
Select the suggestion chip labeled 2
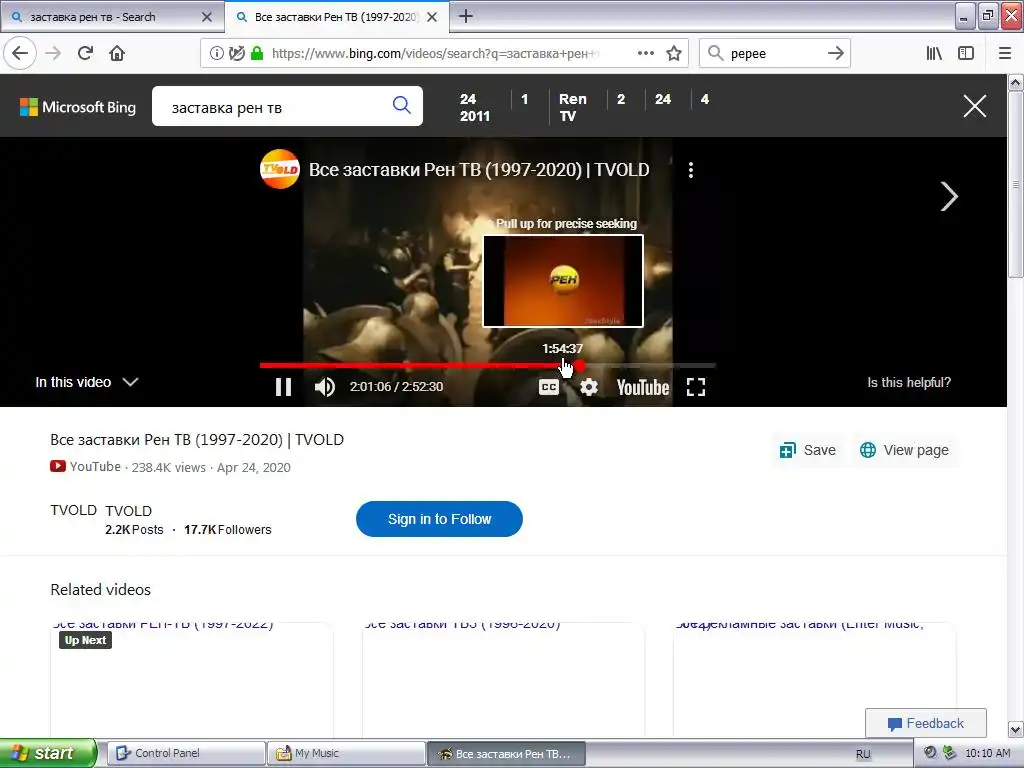620,99
